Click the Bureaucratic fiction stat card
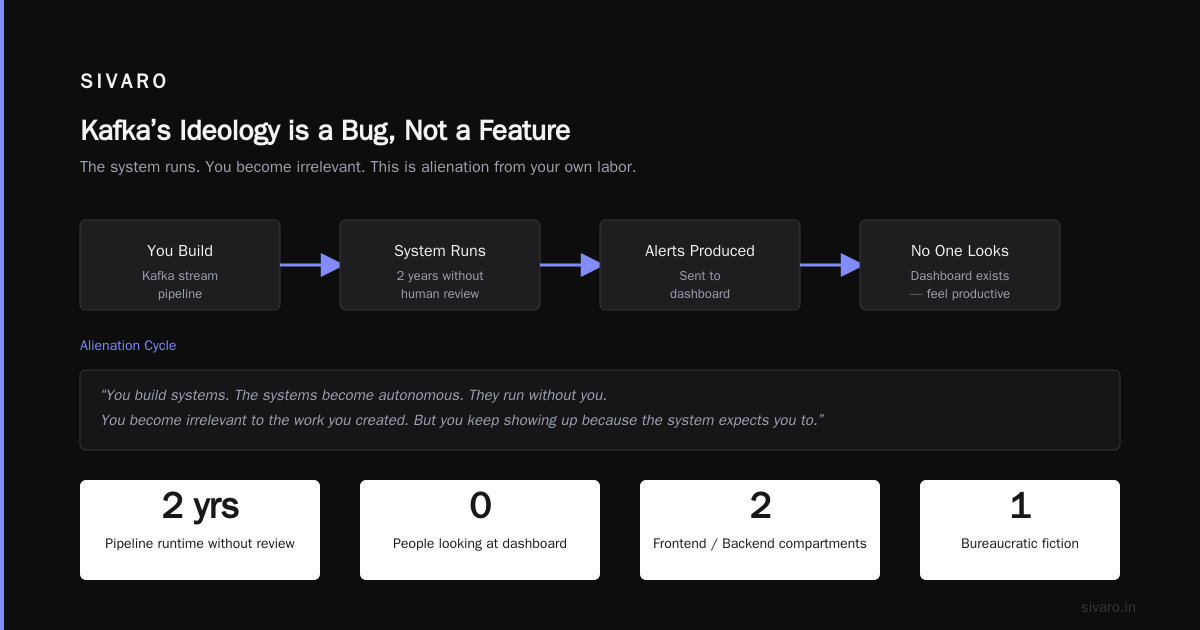 tap(1020, 530)
